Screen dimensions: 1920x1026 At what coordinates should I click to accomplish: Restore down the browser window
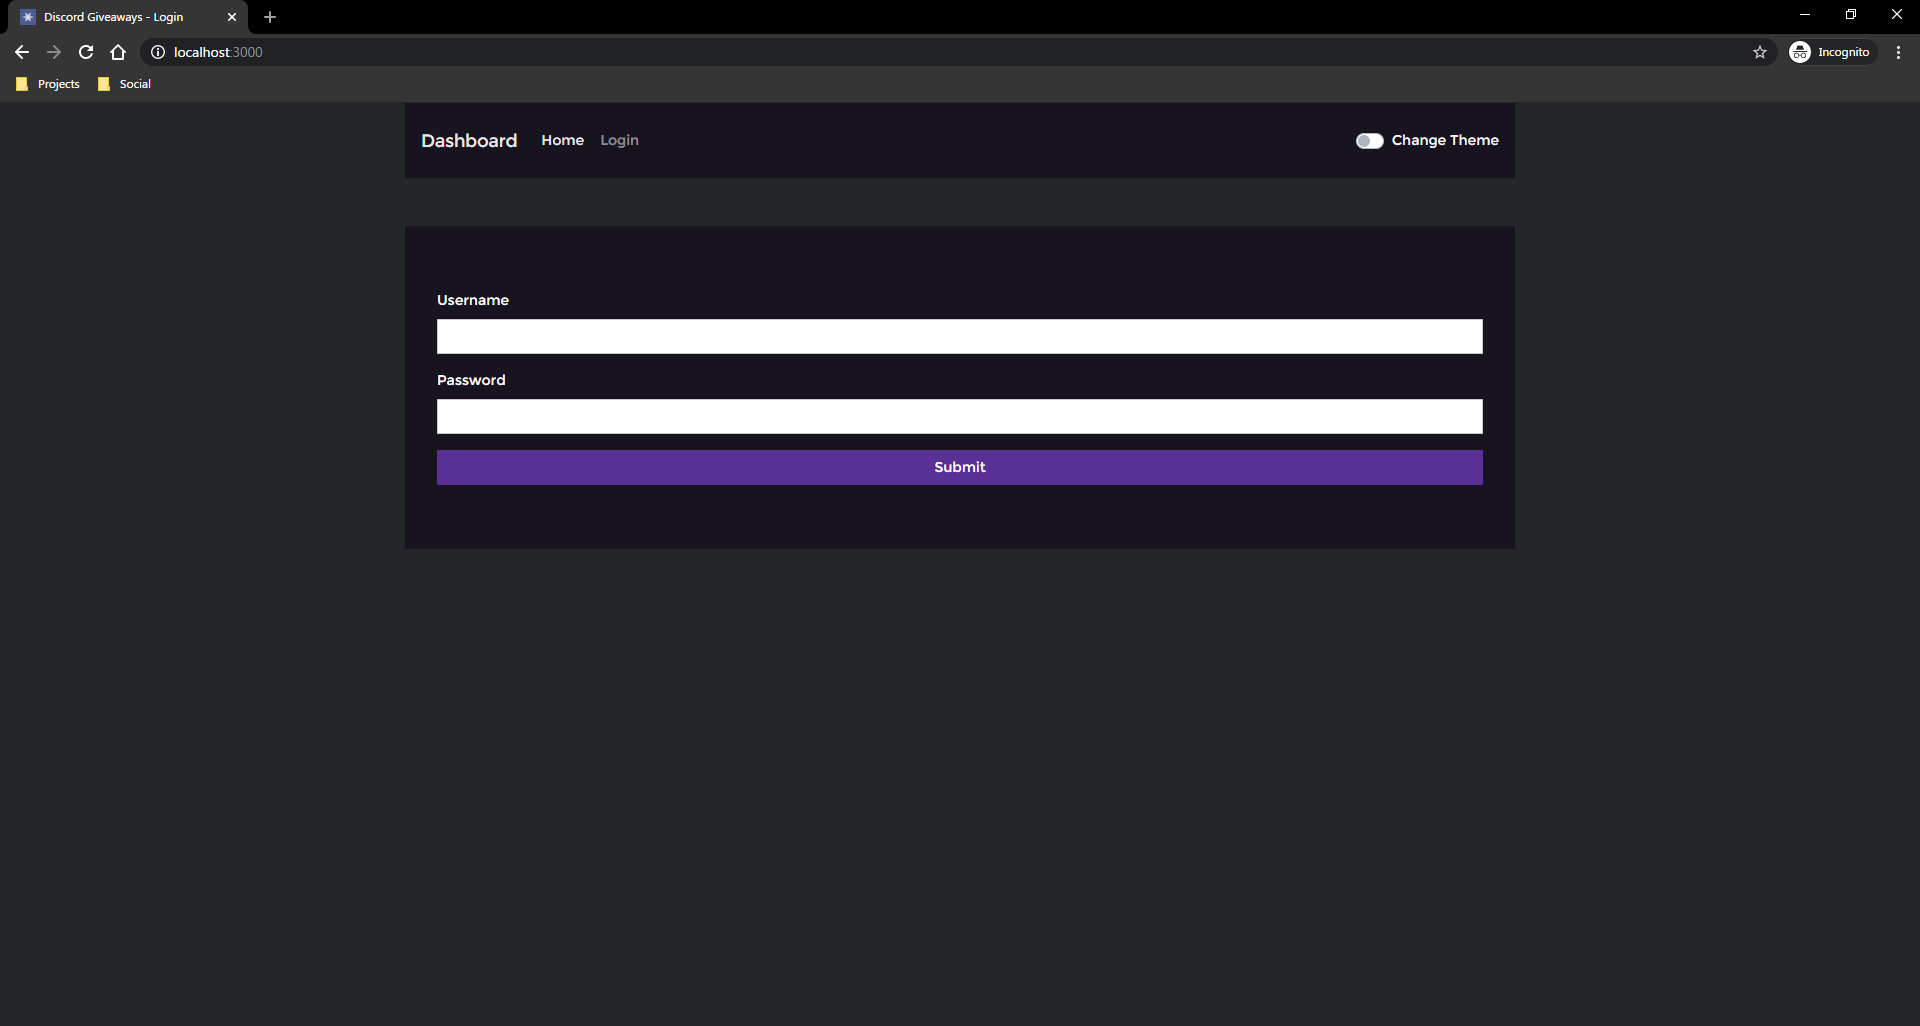(x=1851, y=15)
